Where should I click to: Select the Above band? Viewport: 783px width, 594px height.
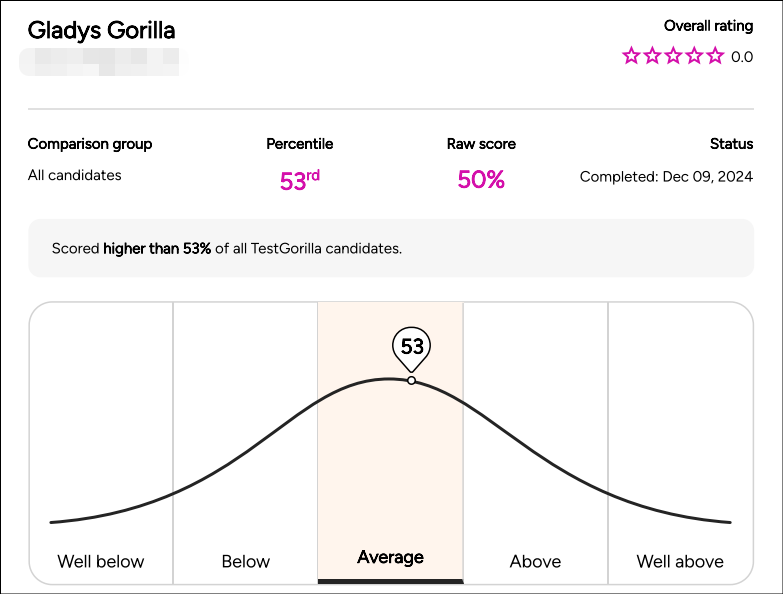pos(535,443)
